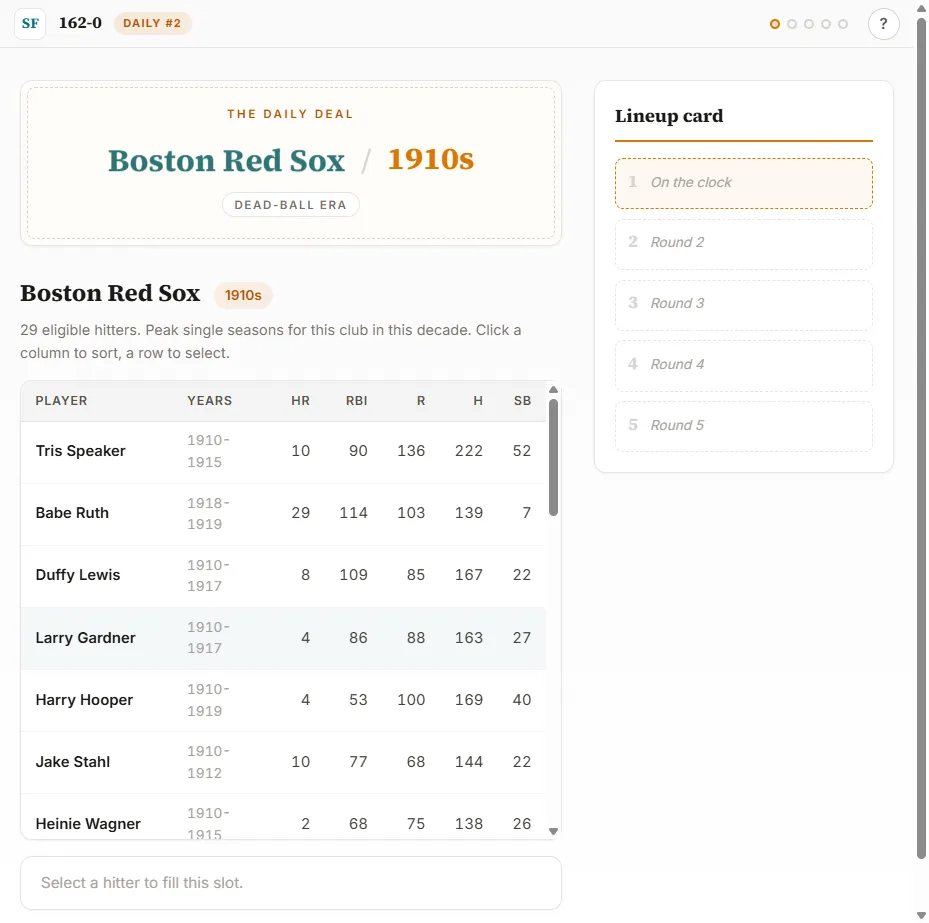929x923 pixels.
Task: Sort table by R column
Action: coord(421,400)
